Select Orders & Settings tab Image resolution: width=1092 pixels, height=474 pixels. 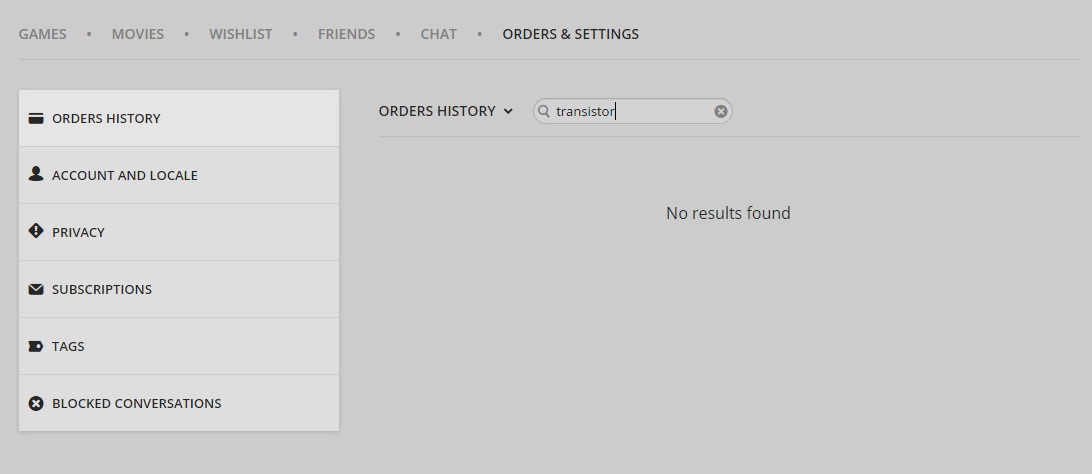[x=570, y=34]
